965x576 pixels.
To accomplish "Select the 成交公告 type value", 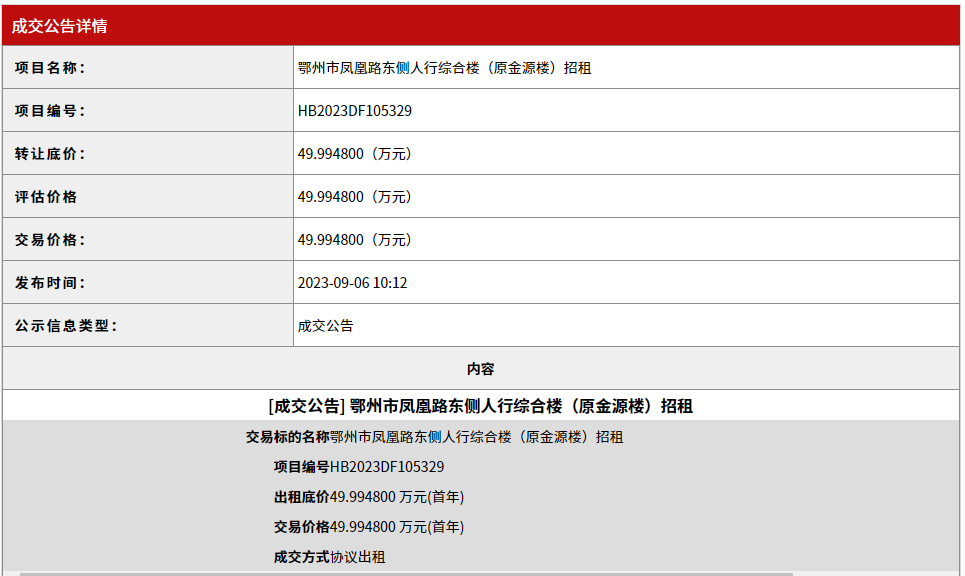I will point(326,326).
